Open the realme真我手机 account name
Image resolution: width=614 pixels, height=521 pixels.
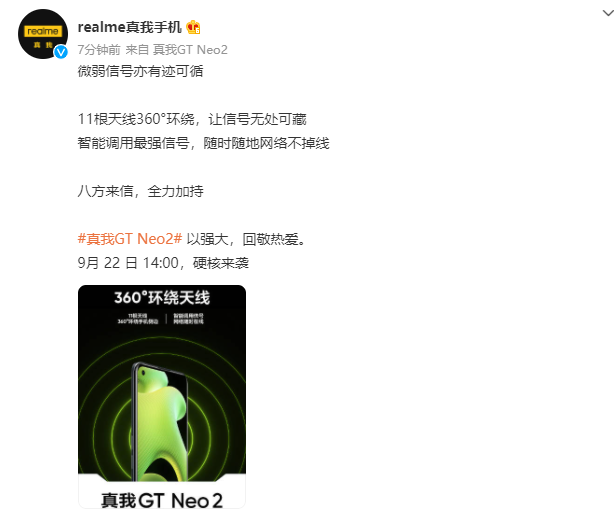130,27
